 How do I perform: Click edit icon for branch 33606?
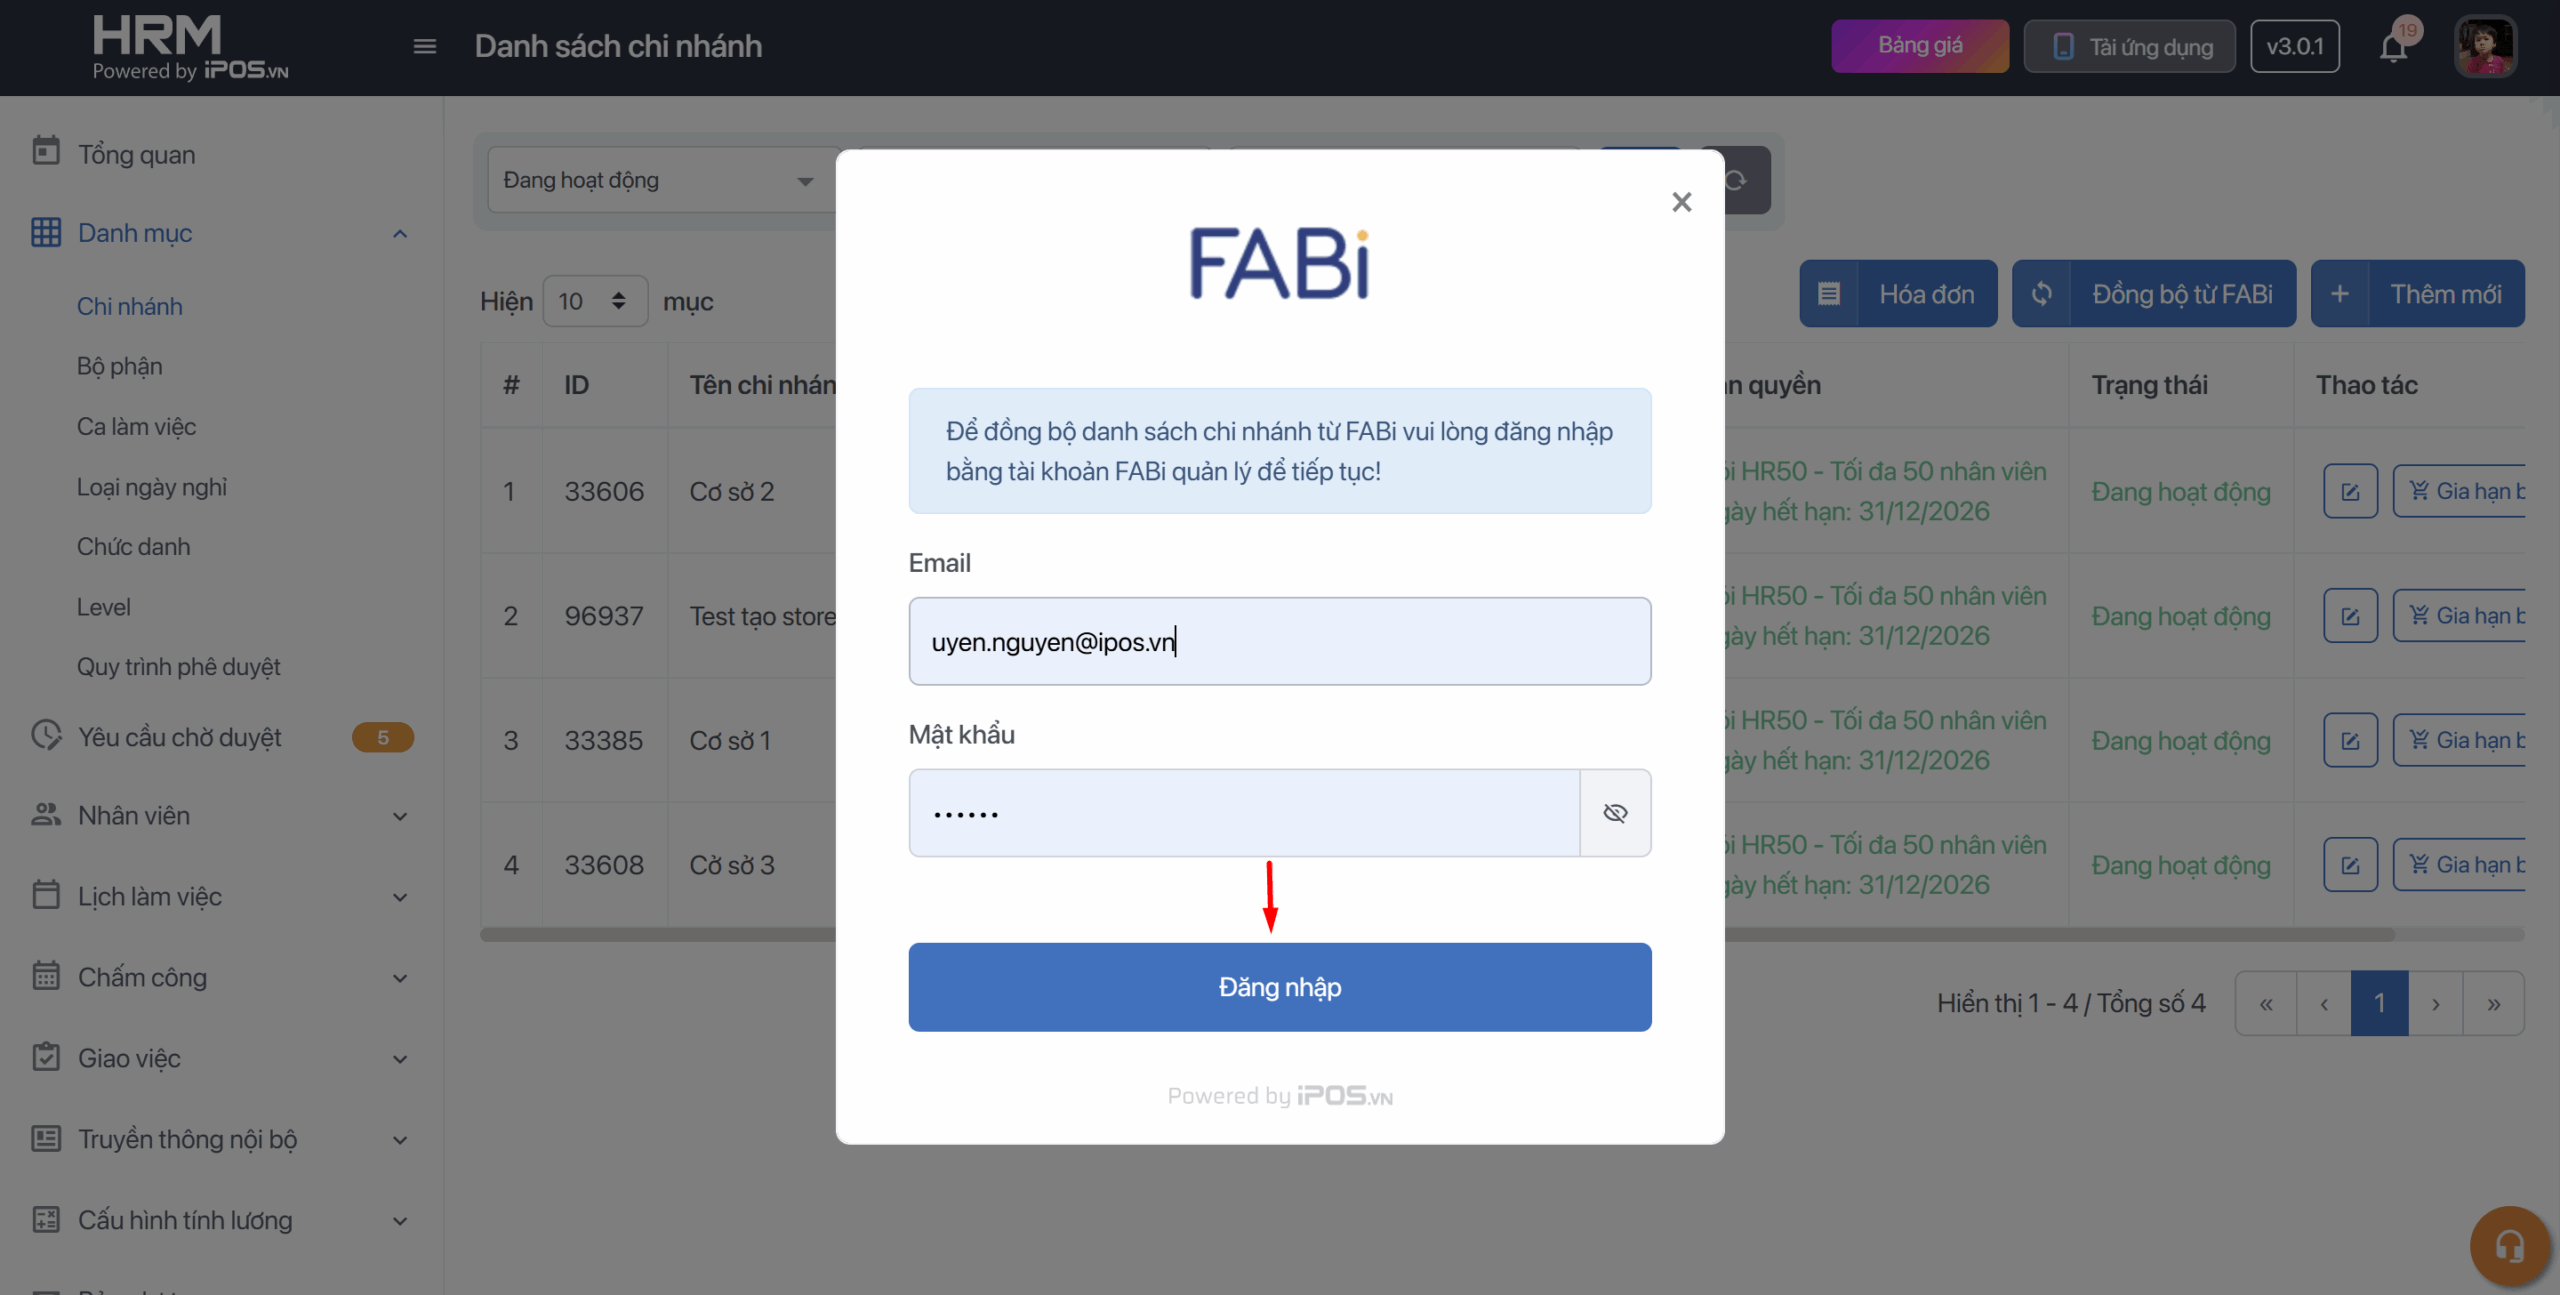pos(2350,491)
